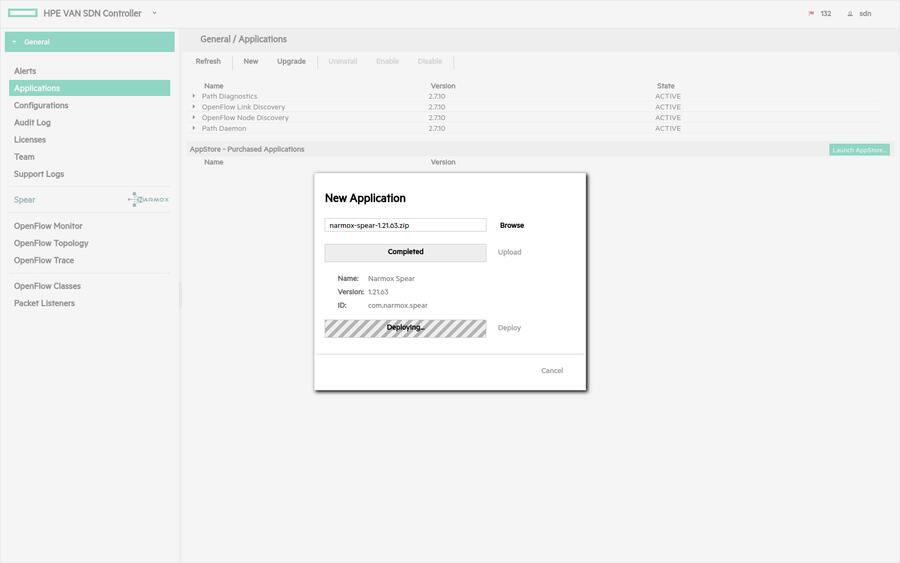Click the Deploying progress bar
The height and width of the screenshot is (563, 900).
pyautogui.click(x=405, y=328)
